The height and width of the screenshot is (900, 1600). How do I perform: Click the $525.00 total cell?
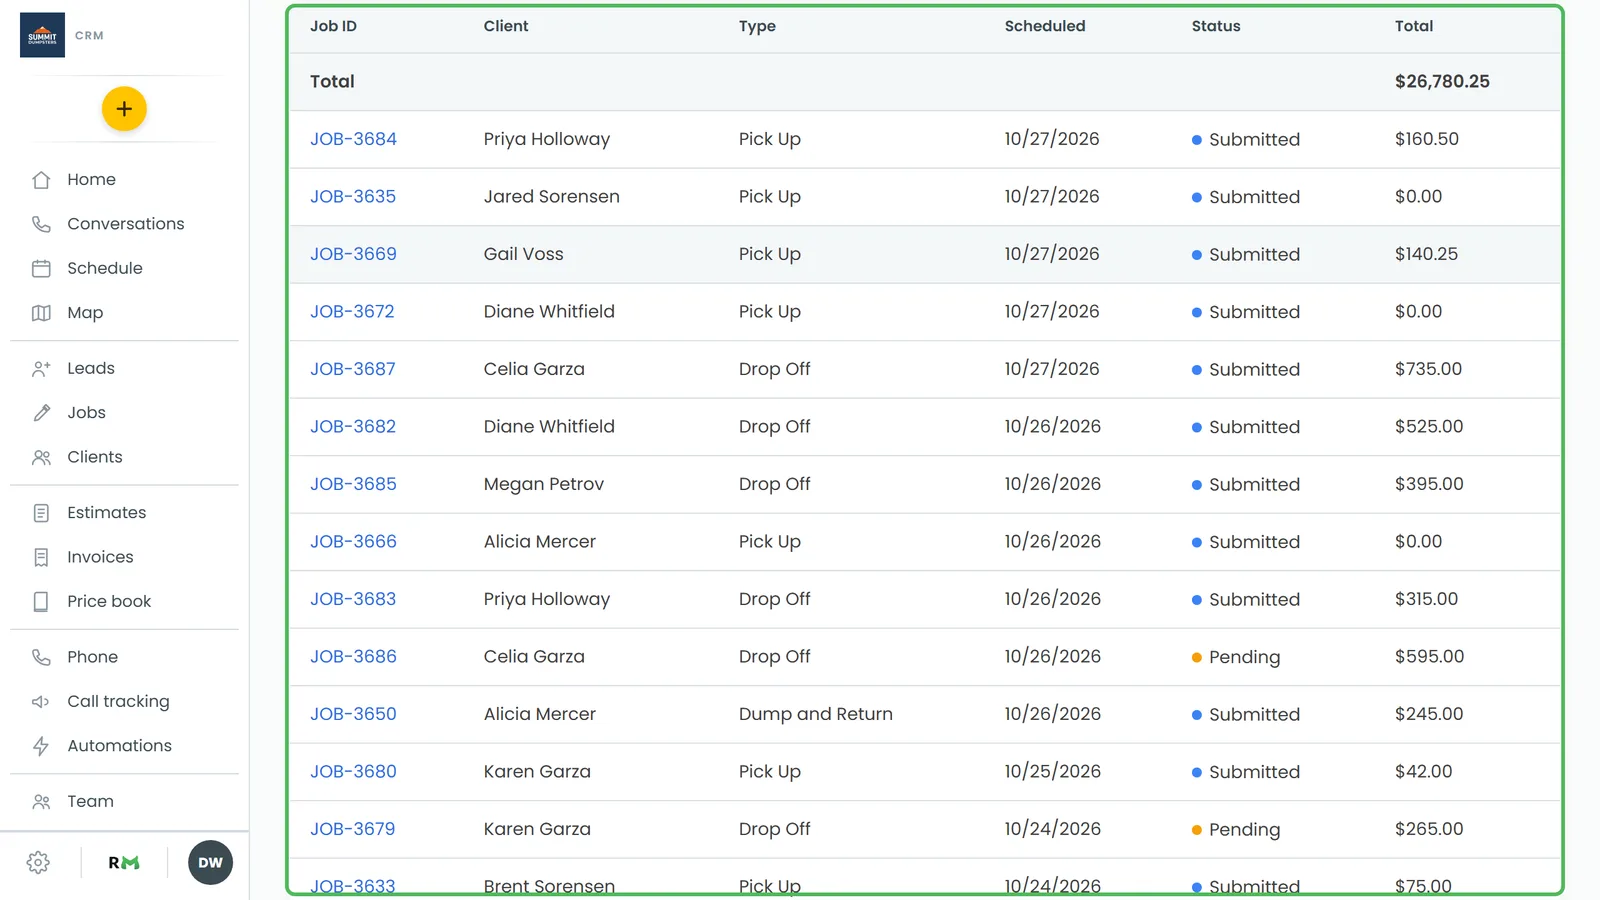point(1429,427)
